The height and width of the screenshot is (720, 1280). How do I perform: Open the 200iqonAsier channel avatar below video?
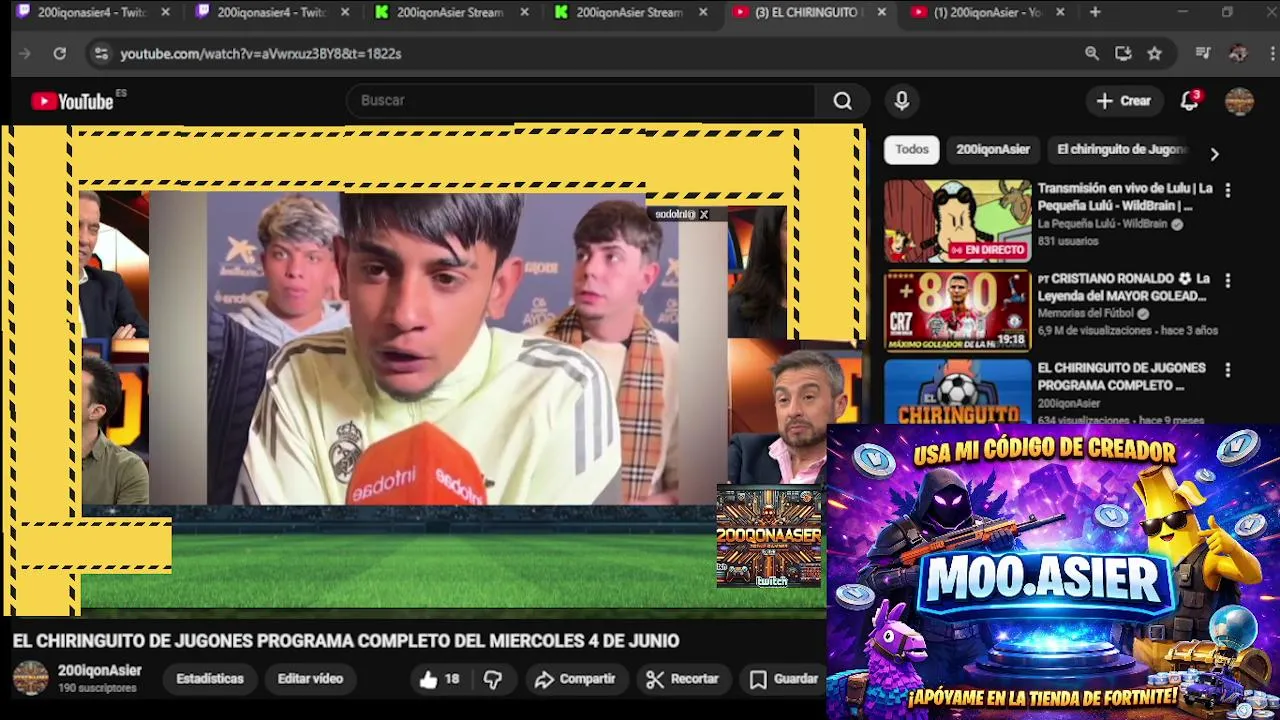pyautogui.click(x=30, y=678)
